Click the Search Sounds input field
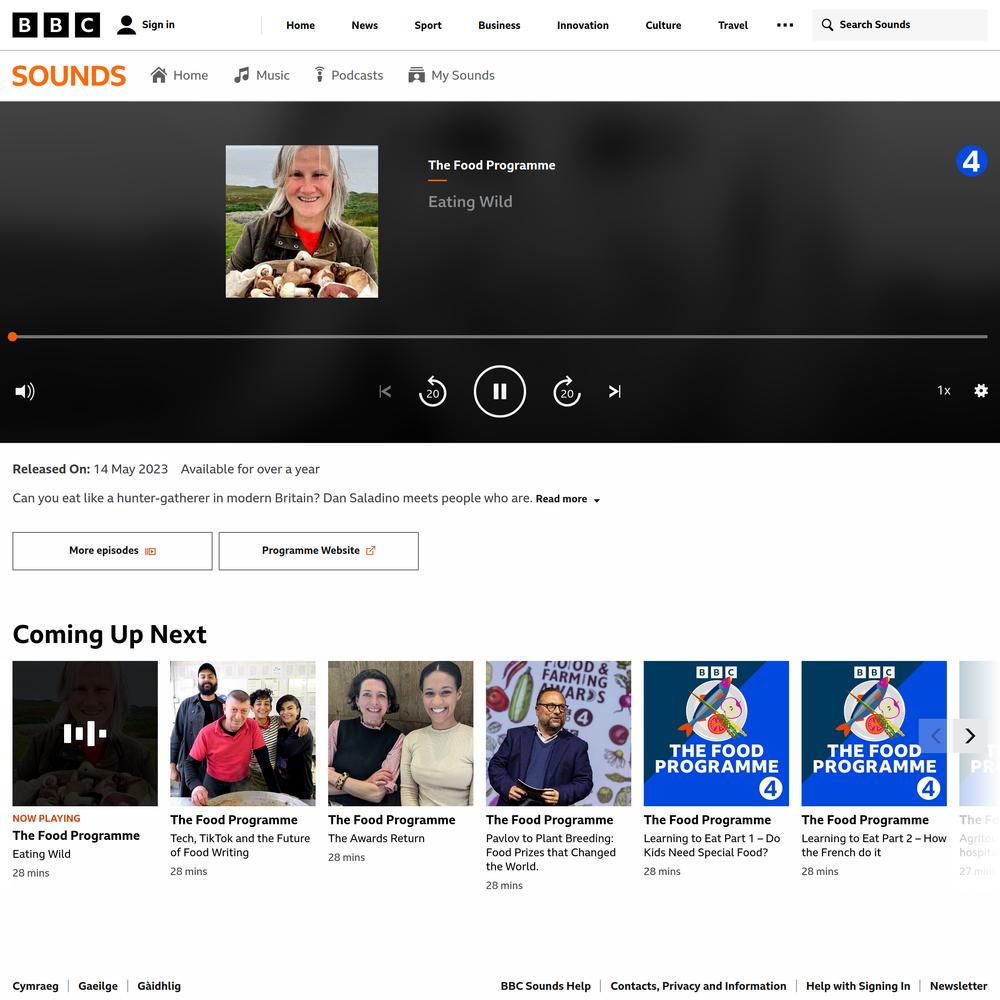This screenshot has width=1000, height=1000. tap(899, 25)
